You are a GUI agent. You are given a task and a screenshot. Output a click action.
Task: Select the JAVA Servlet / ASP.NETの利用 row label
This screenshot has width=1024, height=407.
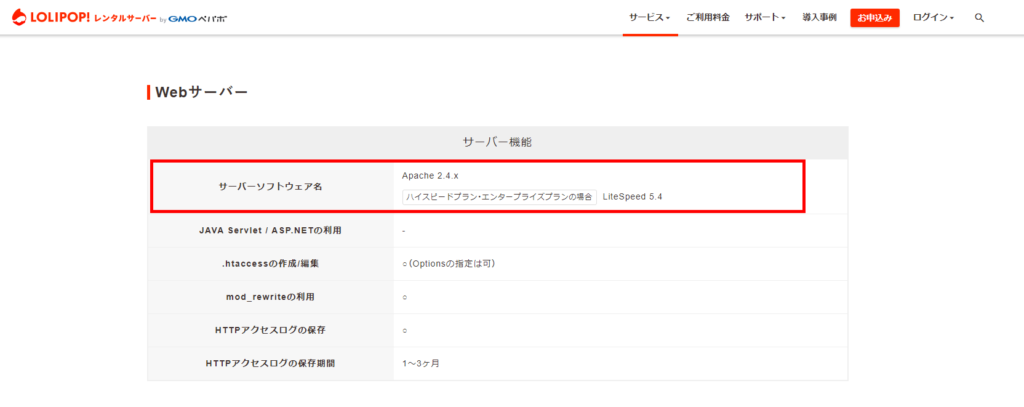270,231
